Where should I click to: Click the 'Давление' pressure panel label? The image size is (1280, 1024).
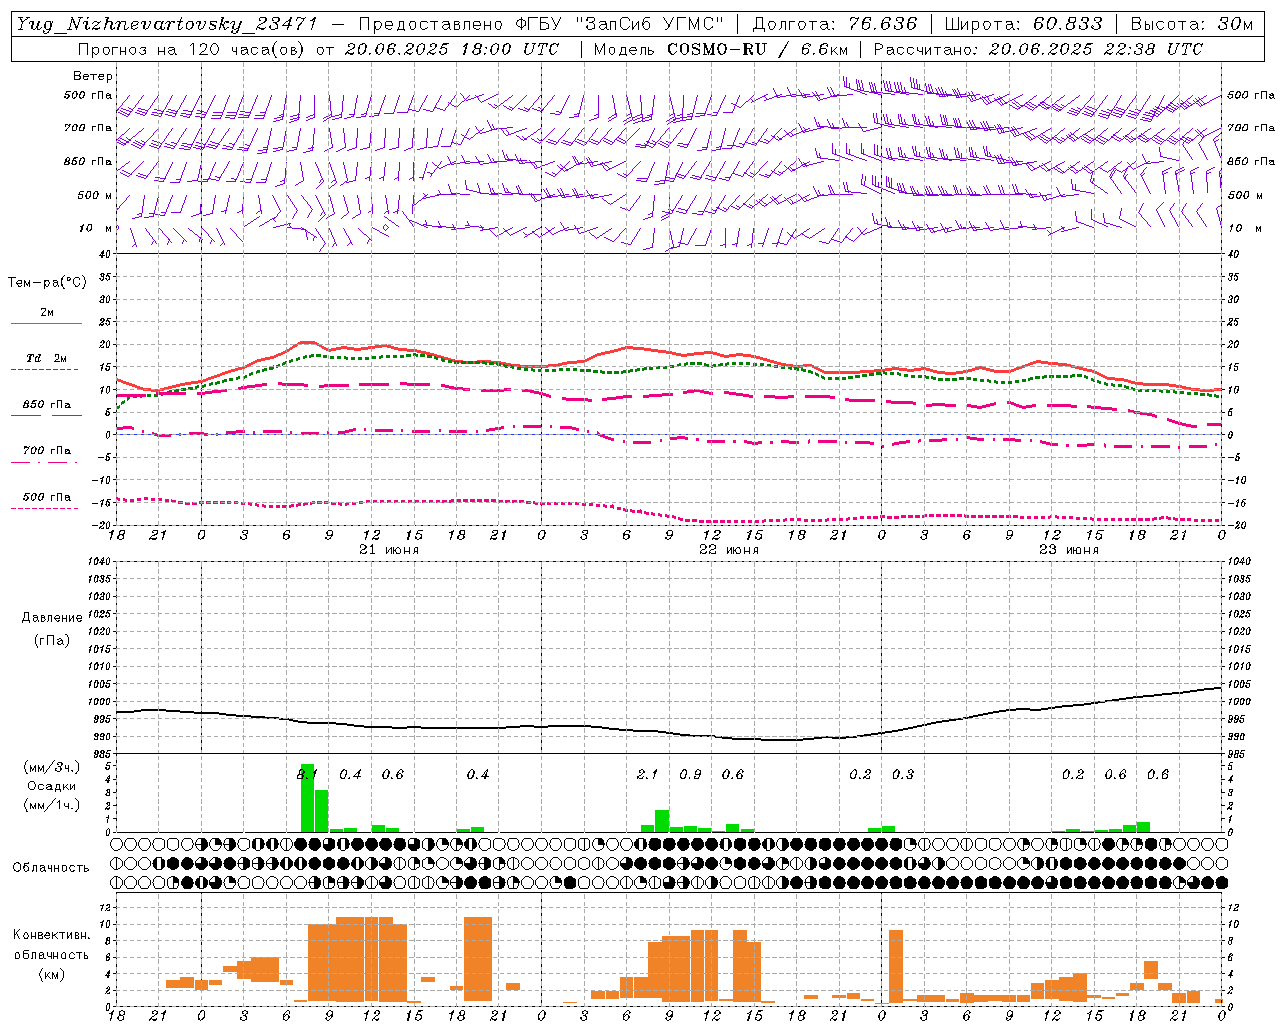click(52, 618)
